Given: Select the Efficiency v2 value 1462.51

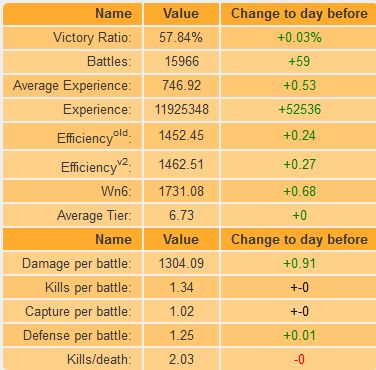Looking at the screenshot, I should 181,164.
